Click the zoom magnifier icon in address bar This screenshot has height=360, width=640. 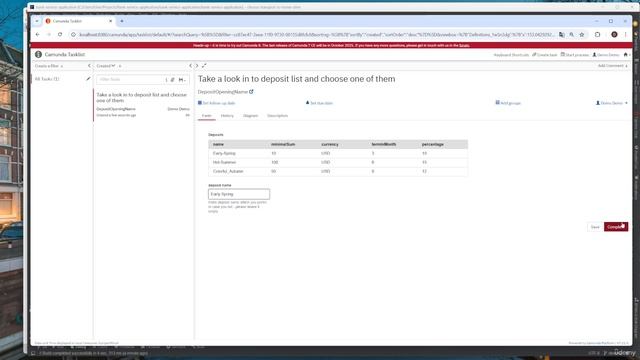coord(572,35)
